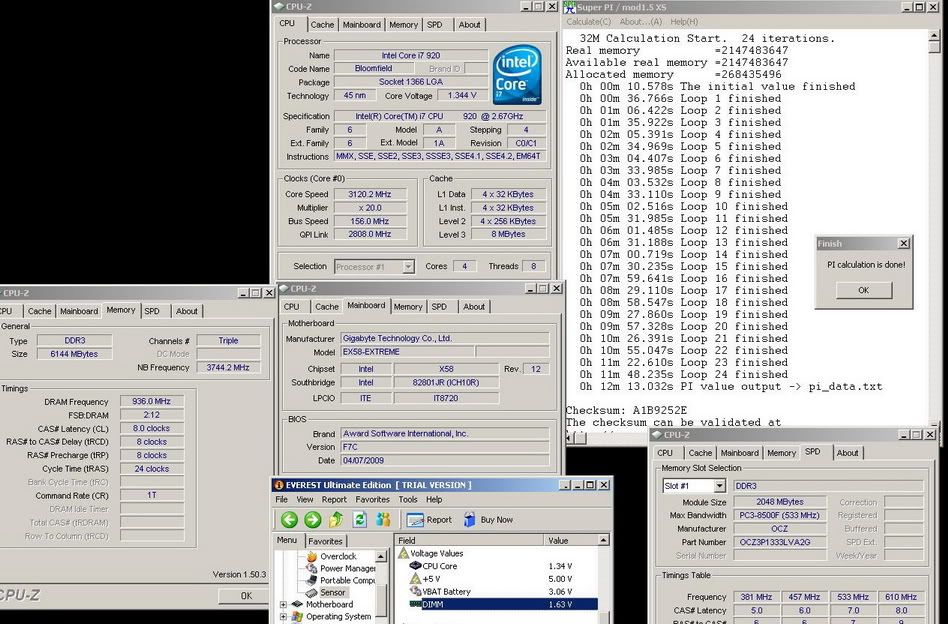Image resolution: width=948 pixels, height=624 pixels.
Task: Click the Refresh icon in EVEREST toolbar
Action: (x=359, y=519)
